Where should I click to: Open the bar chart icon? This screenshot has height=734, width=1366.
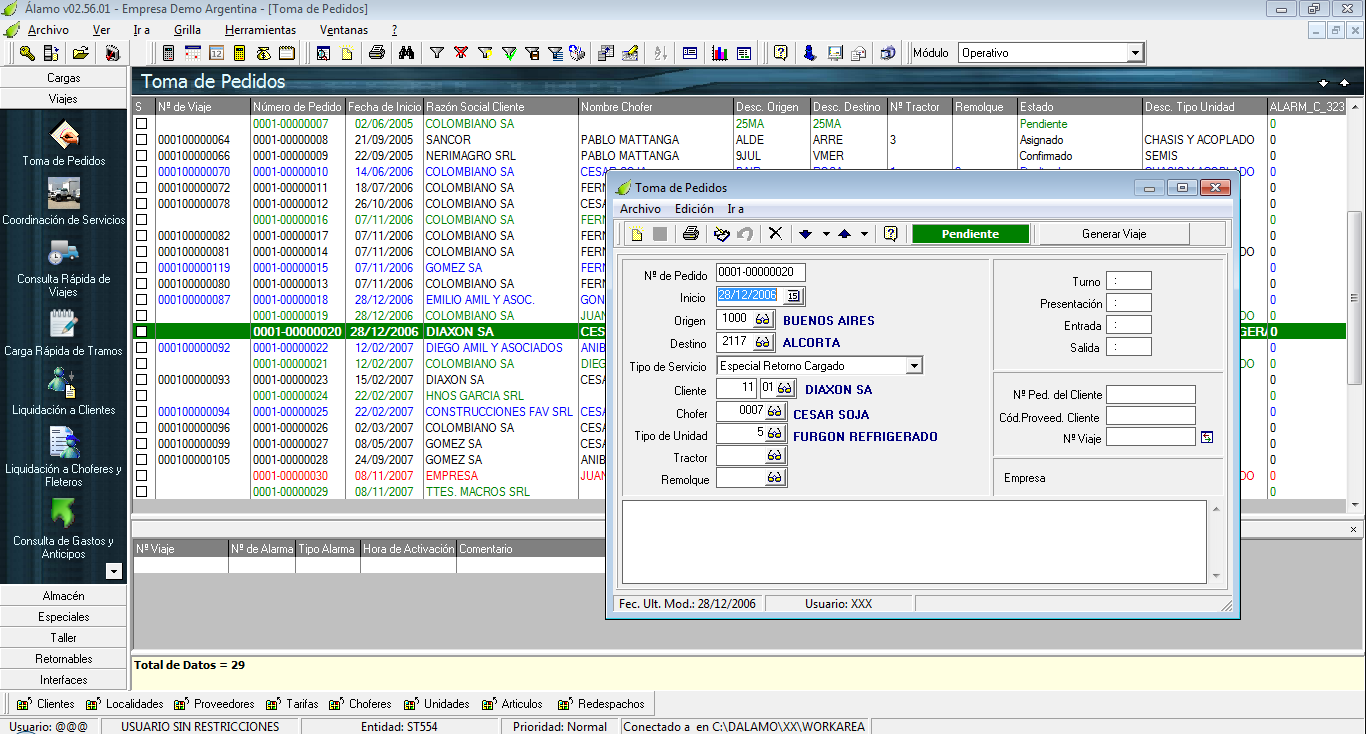[719, 53]
